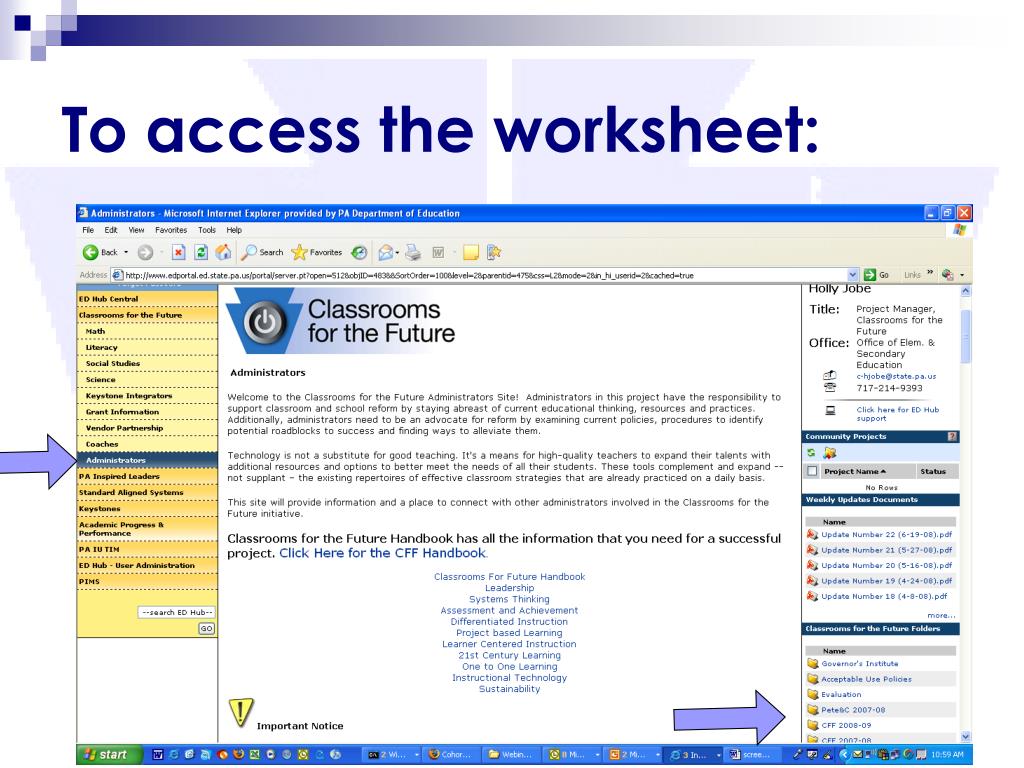Open the Help menu
Image resolution: width=1024 pixels, height=768 pixels.
click(x=234, y=230)
